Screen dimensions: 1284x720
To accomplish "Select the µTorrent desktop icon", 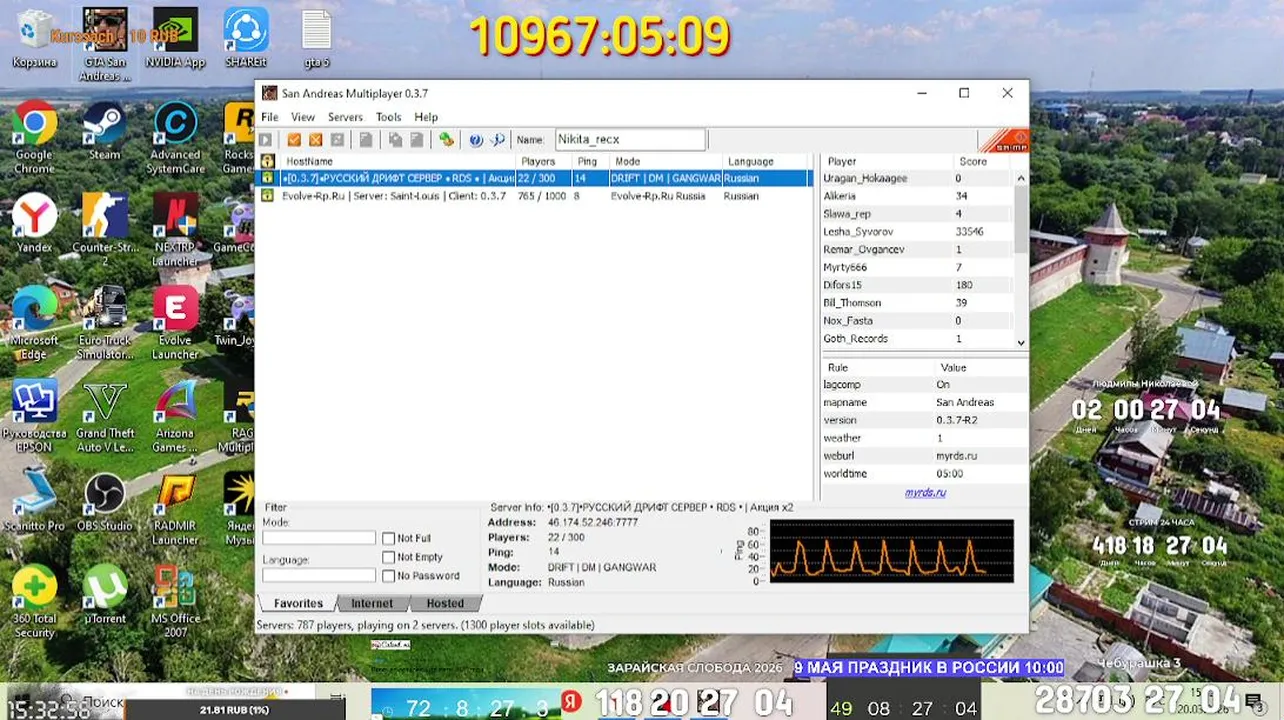I will pyautogui.click(x=104, y=595).
